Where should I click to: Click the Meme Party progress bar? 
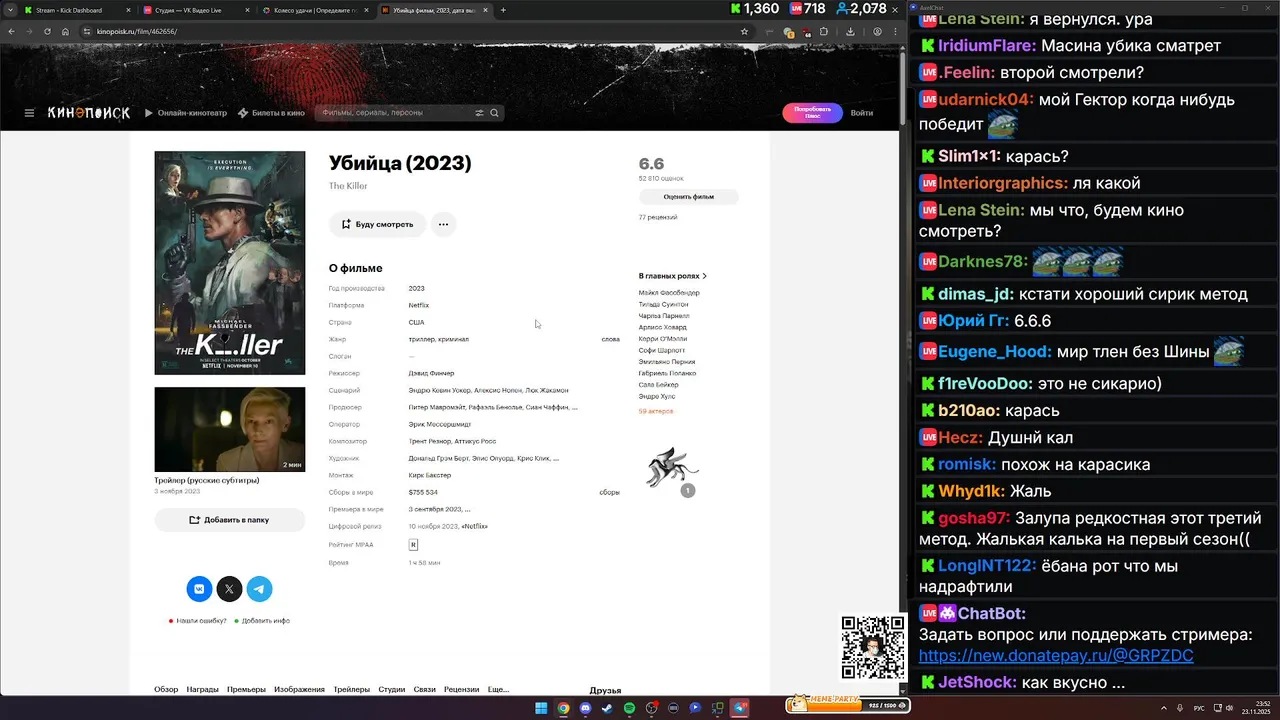[x=846, y=705]
